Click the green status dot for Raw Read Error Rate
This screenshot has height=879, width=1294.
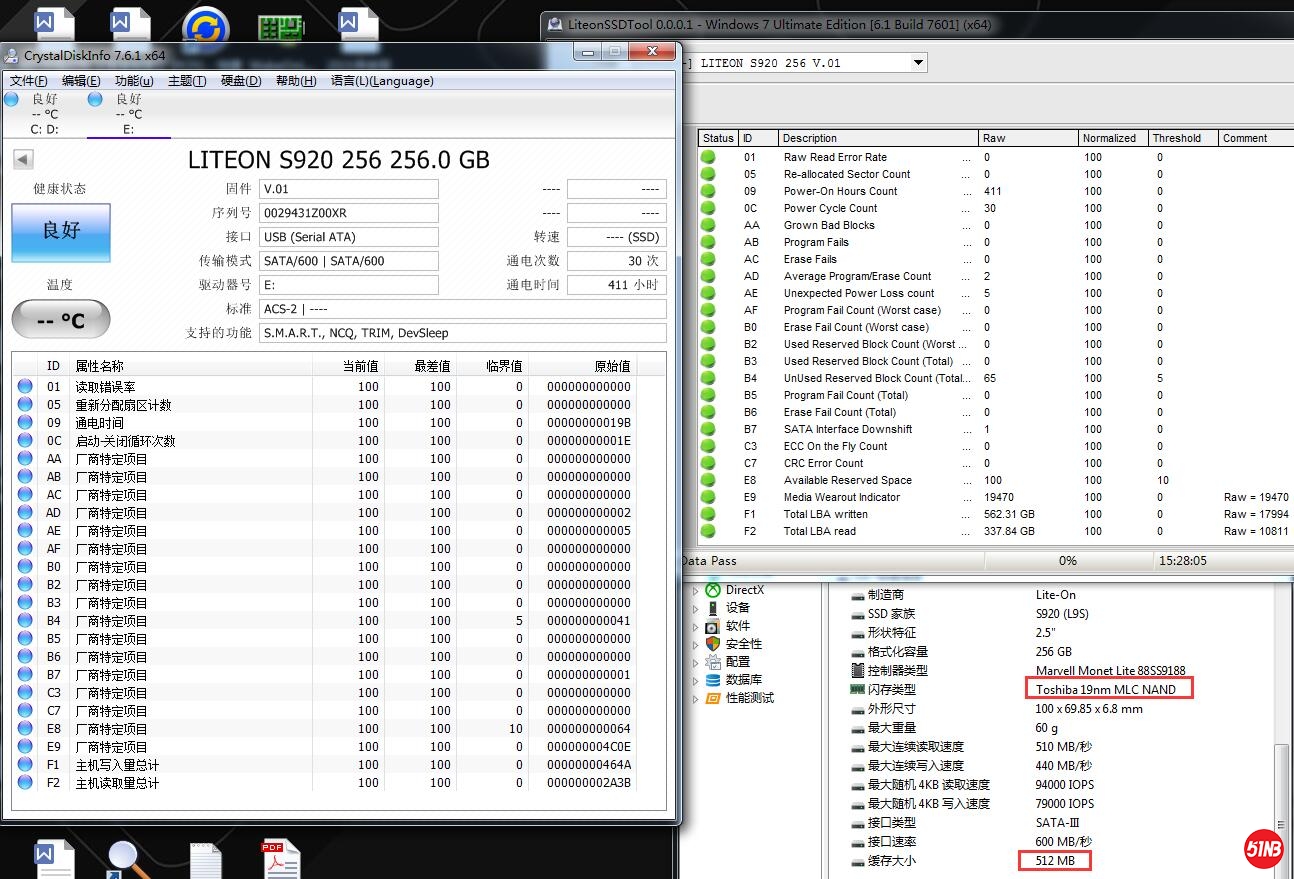pos(709,157)
